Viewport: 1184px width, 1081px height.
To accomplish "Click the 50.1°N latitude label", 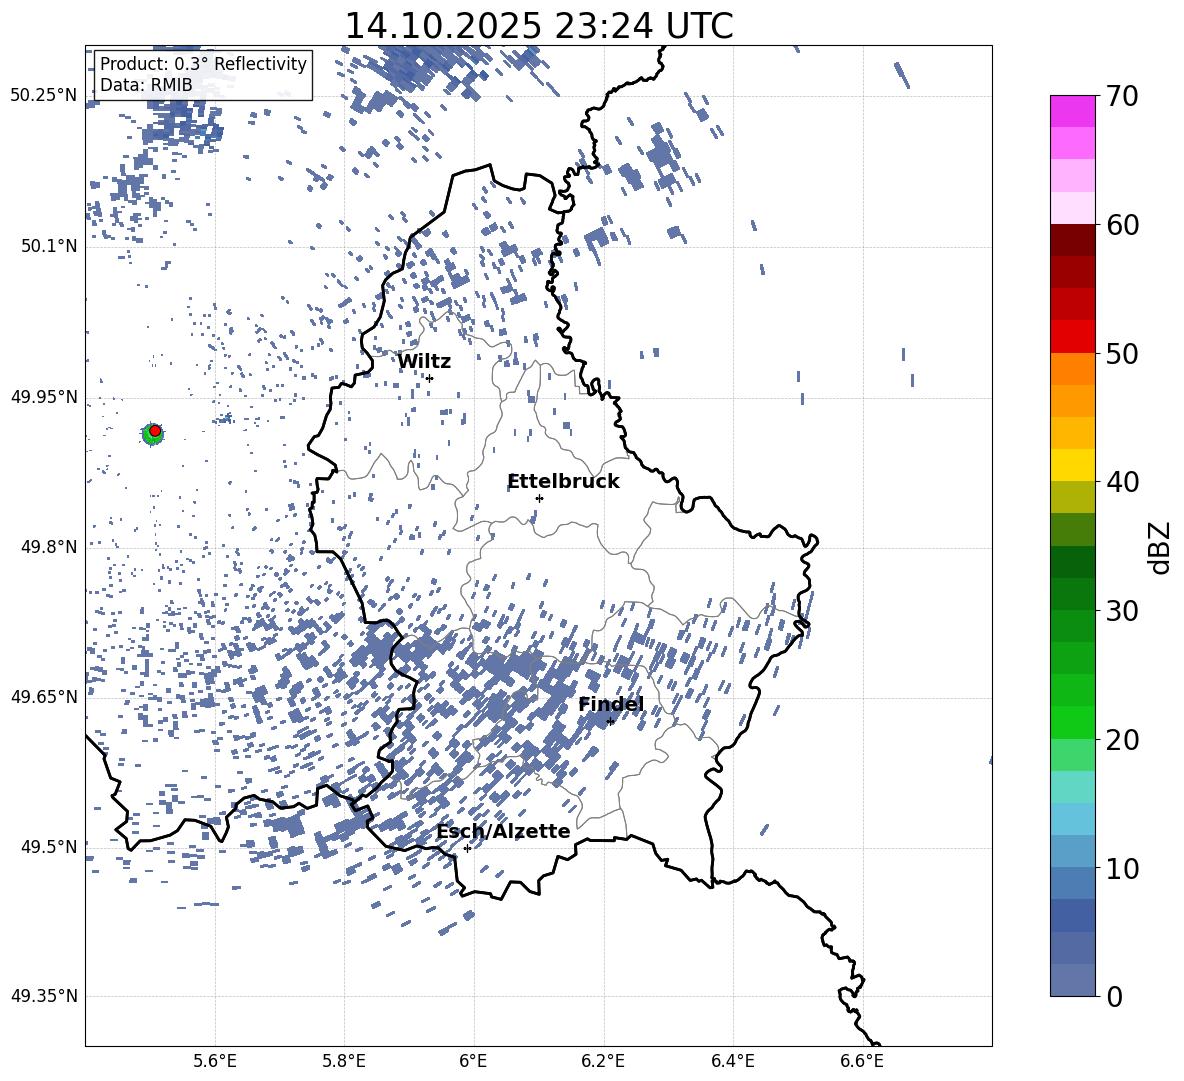I will [49, 247].
